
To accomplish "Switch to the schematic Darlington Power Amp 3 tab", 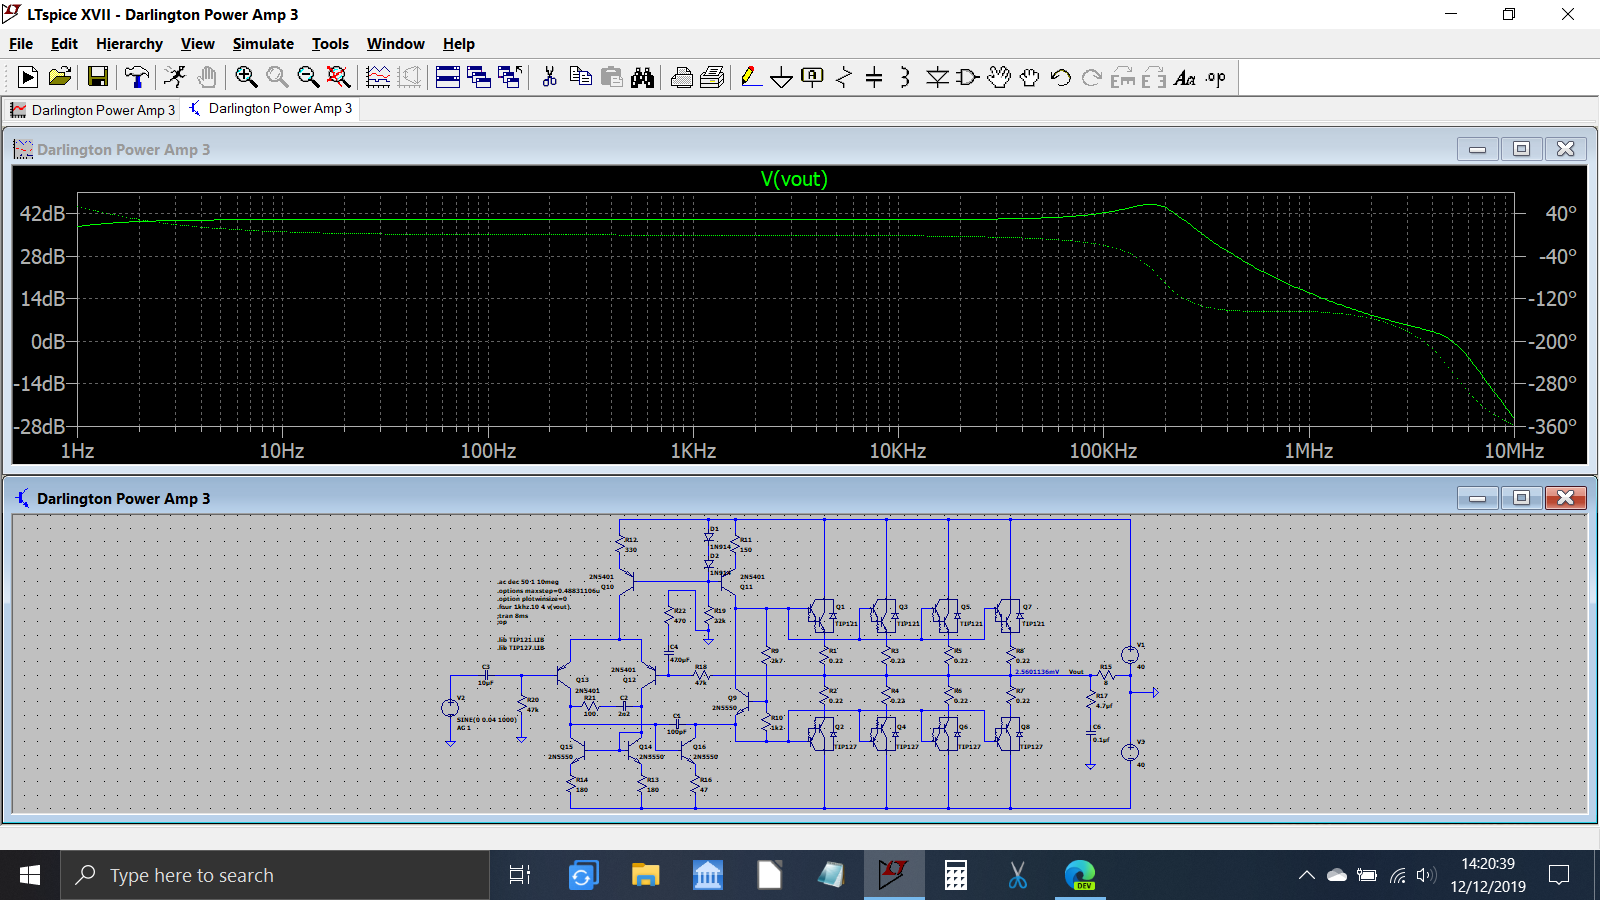I will point(270,108).
